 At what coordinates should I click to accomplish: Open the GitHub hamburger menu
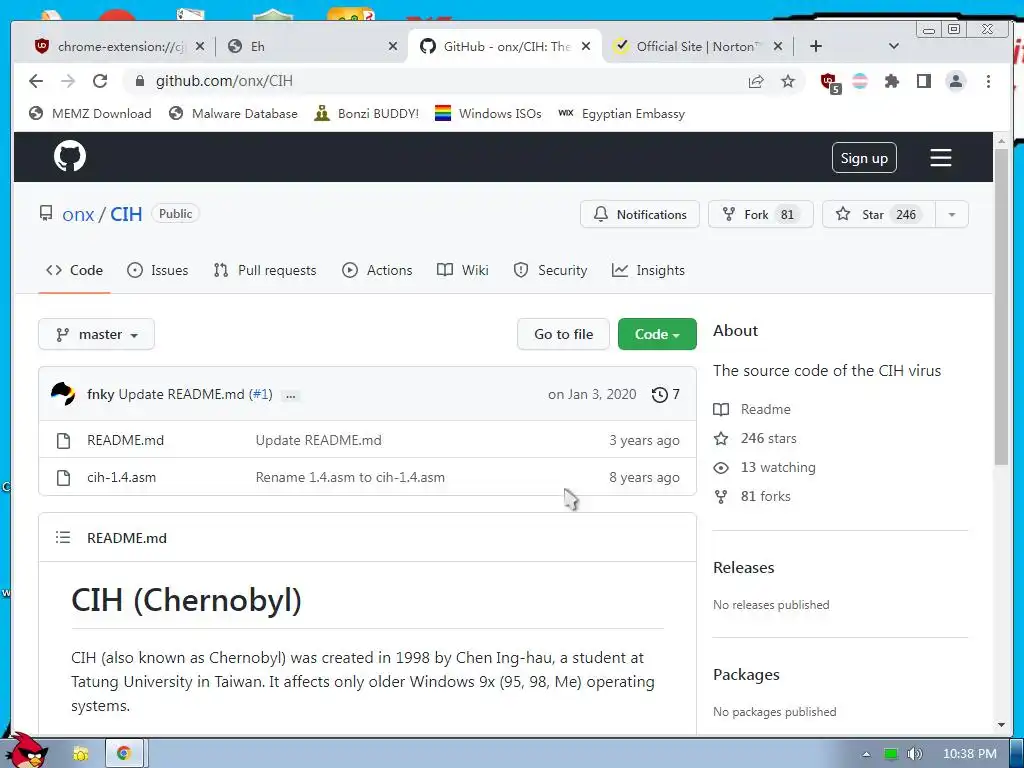(x=940, y=157)
